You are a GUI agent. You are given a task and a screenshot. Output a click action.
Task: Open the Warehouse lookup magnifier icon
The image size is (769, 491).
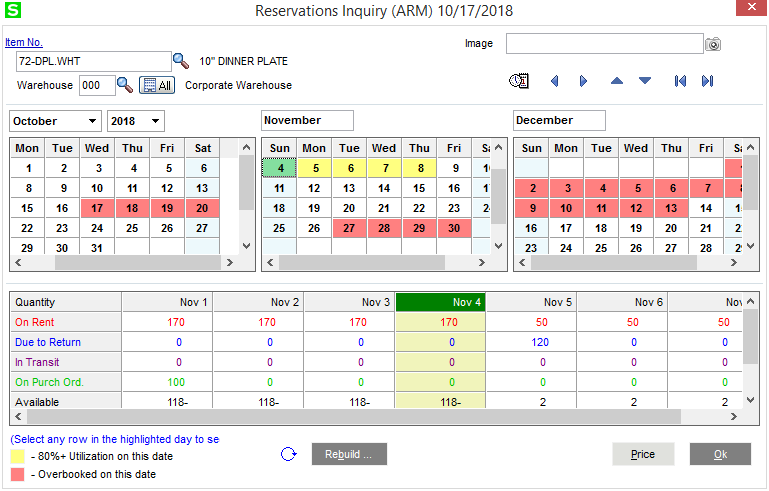[x=125, y=85]
